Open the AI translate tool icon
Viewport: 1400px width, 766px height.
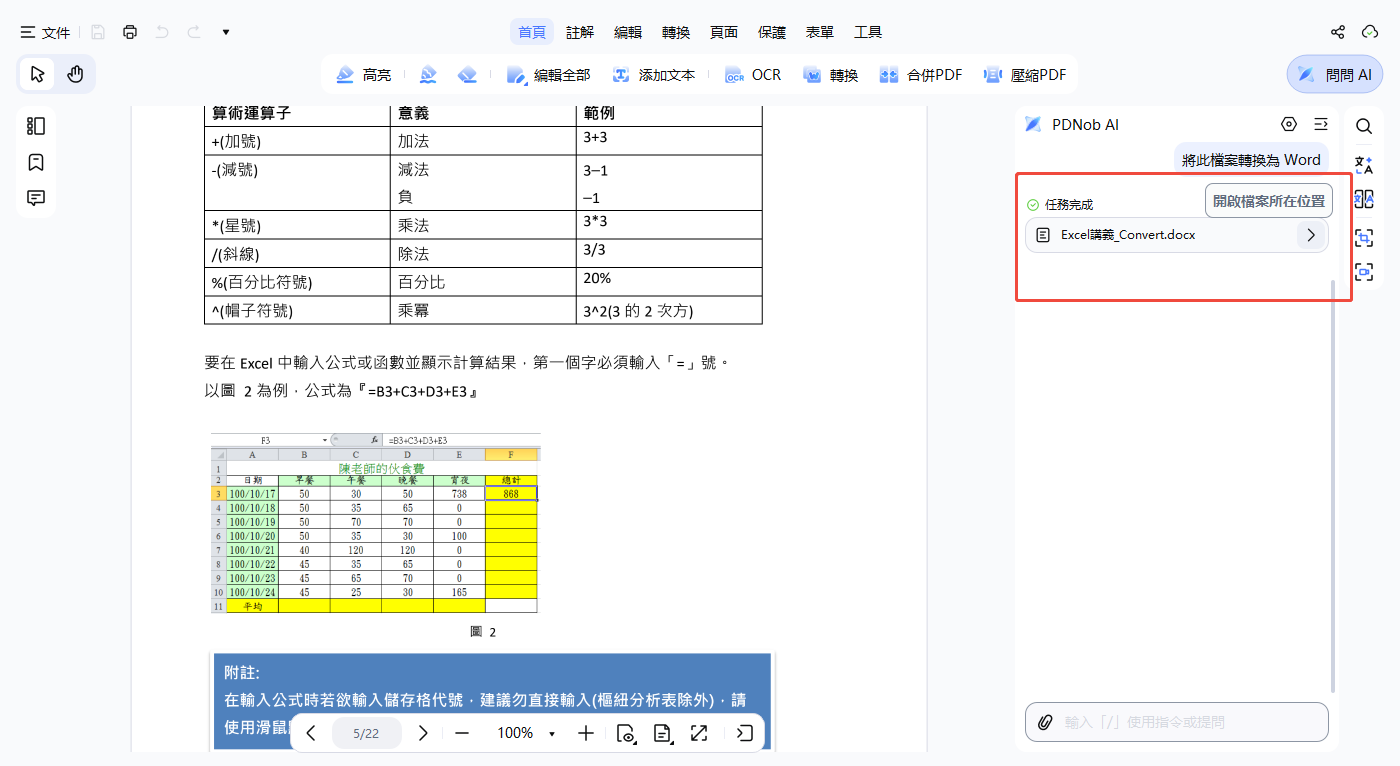click(1364, 164)
